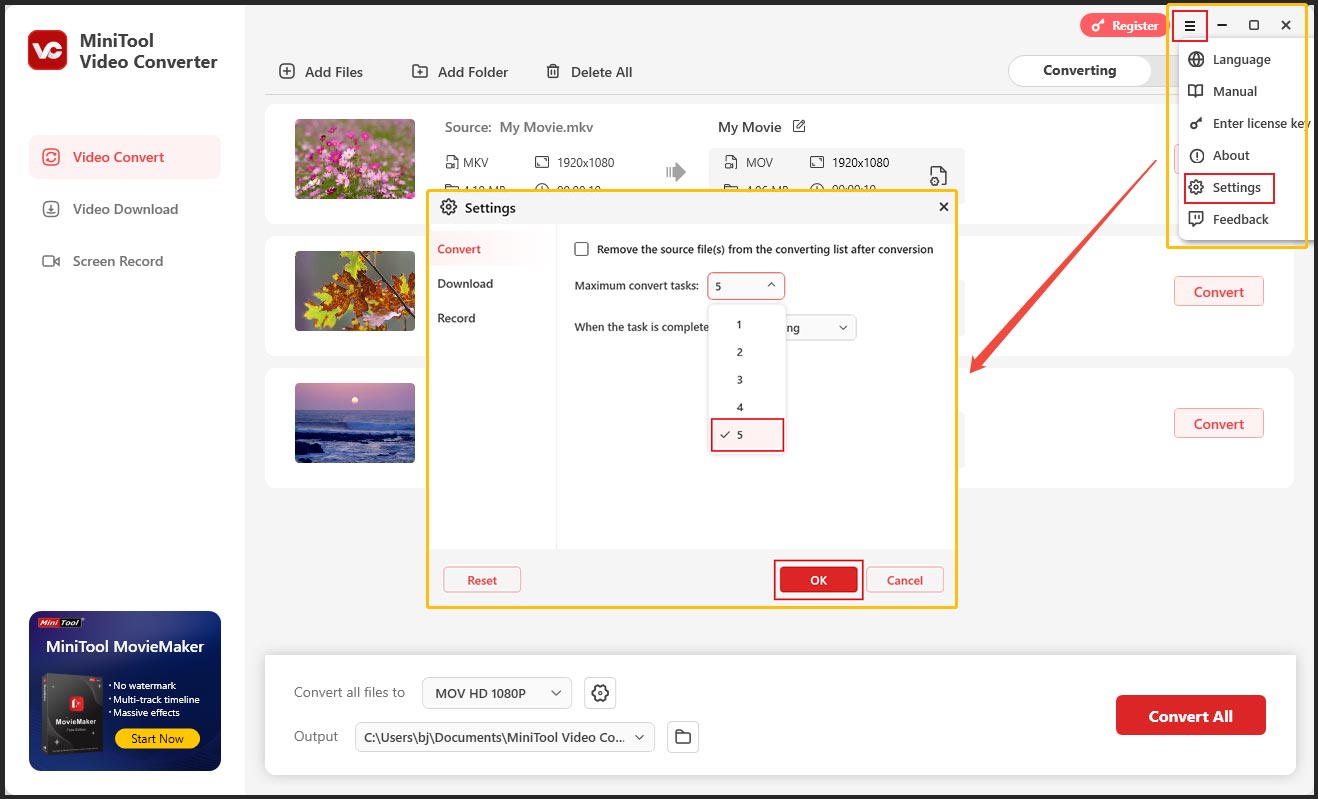
Task: Expand the Output path dropdown
Action: 505,737
